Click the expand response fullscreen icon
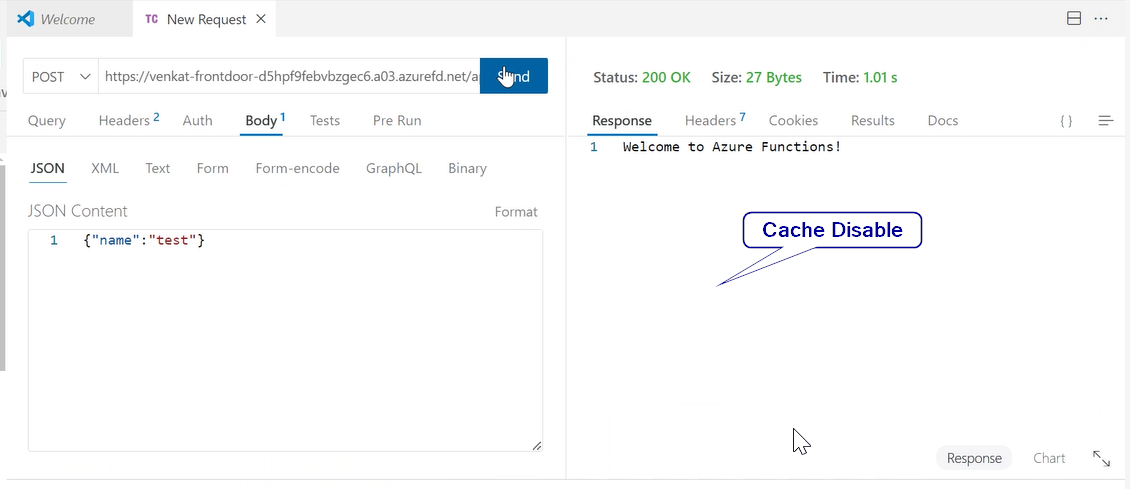This screenshot has height=489, width=1130. [1101, 458]
